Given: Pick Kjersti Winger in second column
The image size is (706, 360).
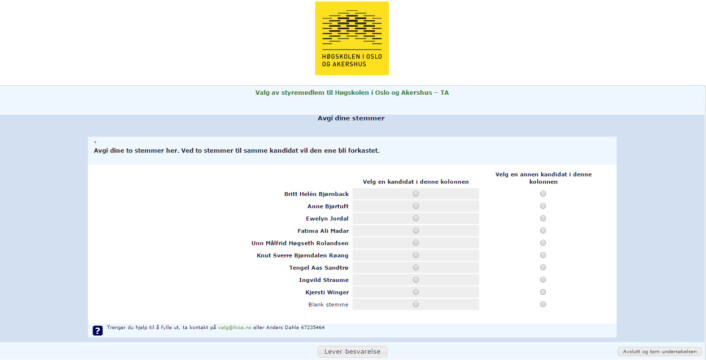Looking at the screenshot, I should [543, 292].
